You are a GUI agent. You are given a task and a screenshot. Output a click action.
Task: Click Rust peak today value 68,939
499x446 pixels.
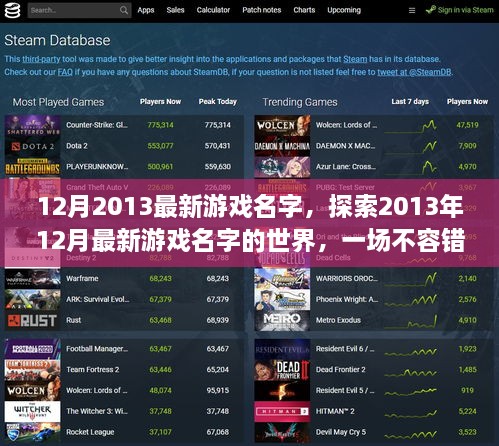[x=218, y=320]
